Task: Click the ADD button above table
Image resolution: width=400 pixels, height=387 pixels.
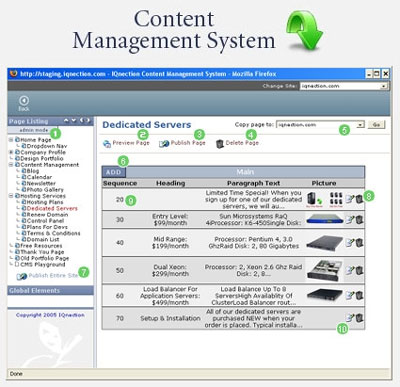Action: click(x=113, y=172)
